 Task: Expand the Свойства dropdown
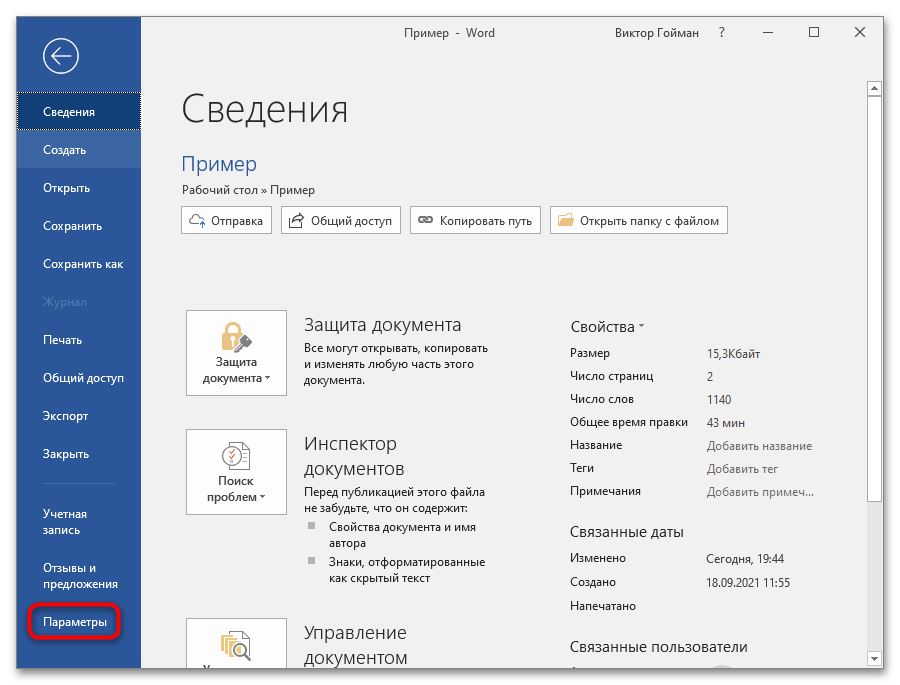click(x=607, y=327)
